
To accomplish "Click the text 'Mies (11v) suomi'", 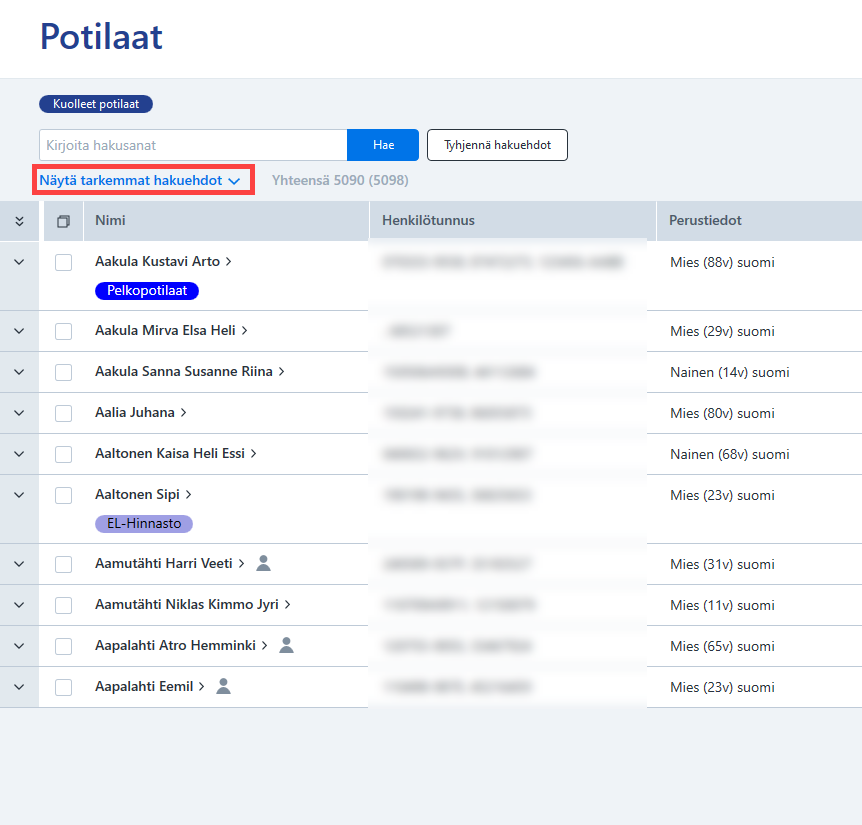I will pos(722,605).
